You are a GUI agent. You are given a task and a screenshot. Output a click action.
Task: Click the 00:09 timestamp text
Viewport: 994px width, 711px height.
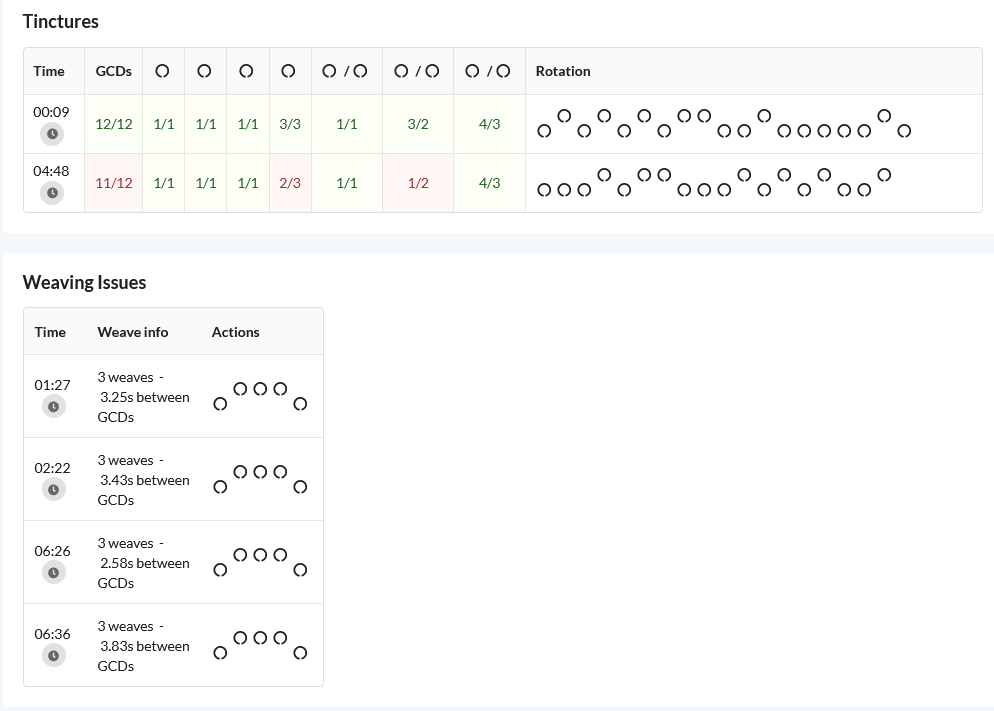[51, 112]
